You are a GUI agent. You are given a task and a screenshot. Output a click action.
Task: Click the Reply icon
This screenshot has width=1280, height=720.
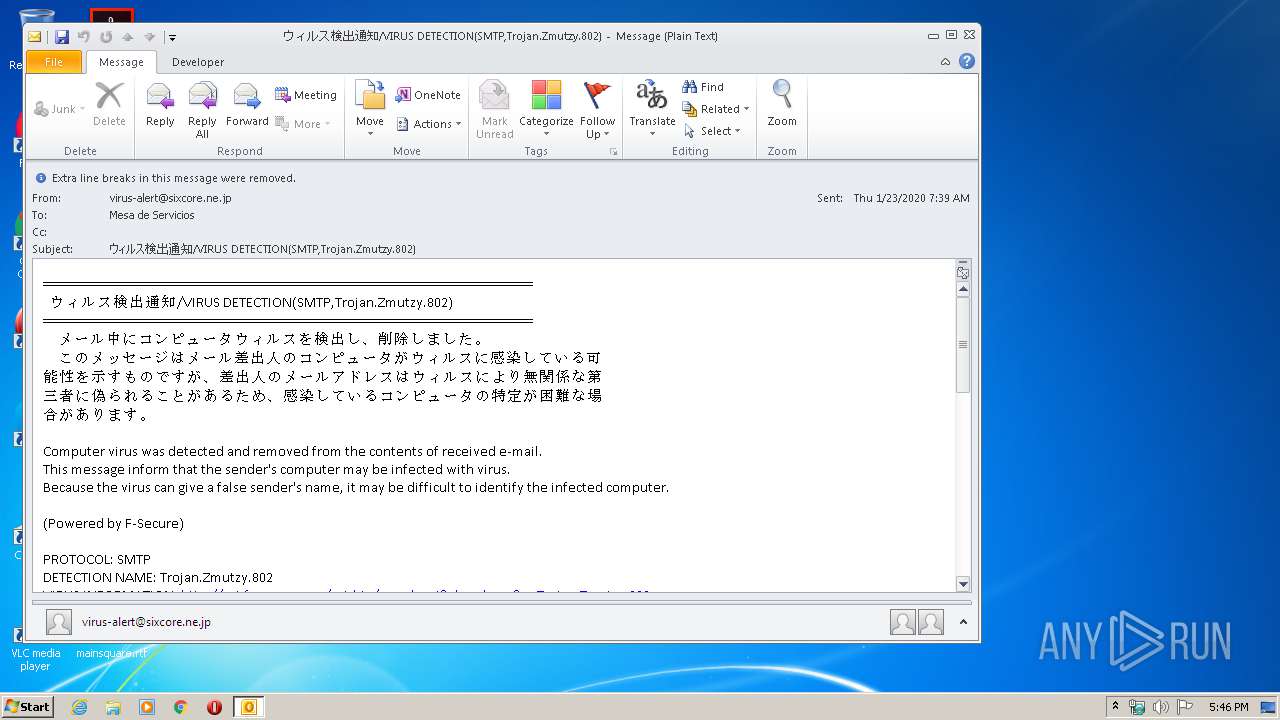pos(160,105)
